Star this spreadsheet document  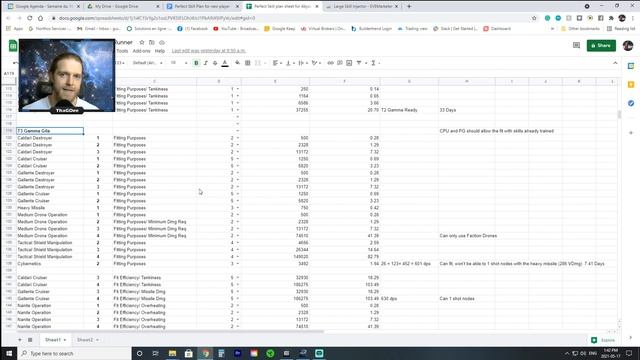[x=142, y=42]
